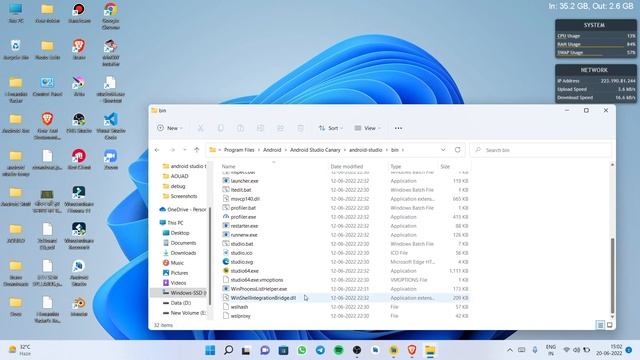Open File Explorer from the taskbar
This screenshot has height=360, width=640.
click(x=430, y=350)
